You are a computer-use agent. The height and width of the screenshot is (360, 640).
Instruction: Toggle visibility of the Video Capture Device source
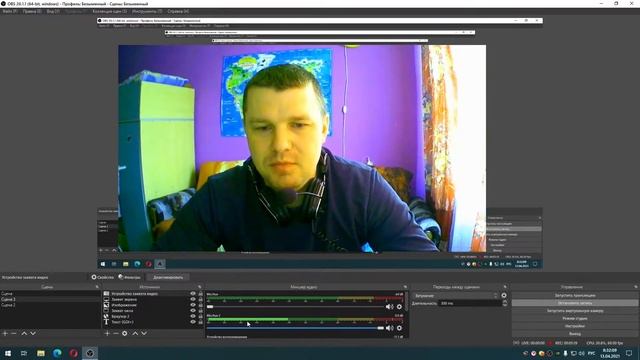coord(193,293)
